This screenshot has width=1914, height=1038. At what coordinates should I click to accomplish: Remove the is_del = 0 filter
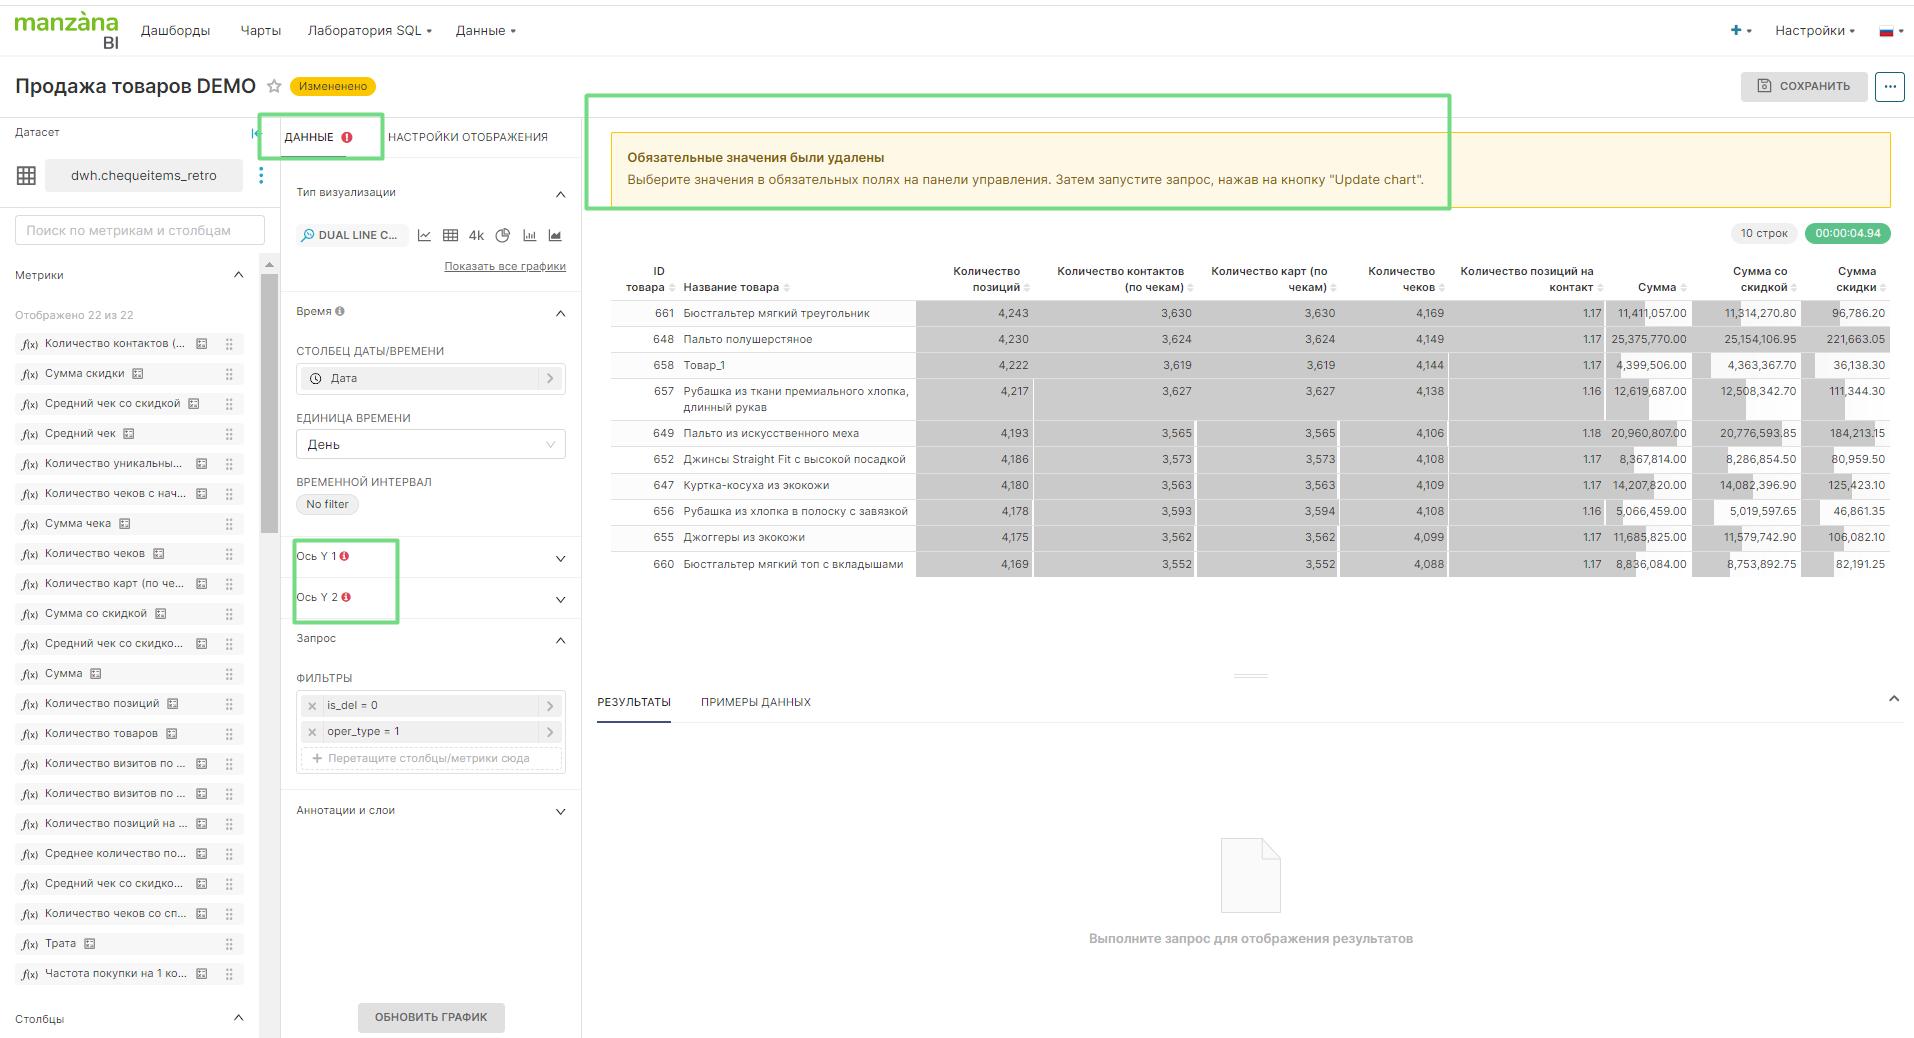(x=312, y=706)
